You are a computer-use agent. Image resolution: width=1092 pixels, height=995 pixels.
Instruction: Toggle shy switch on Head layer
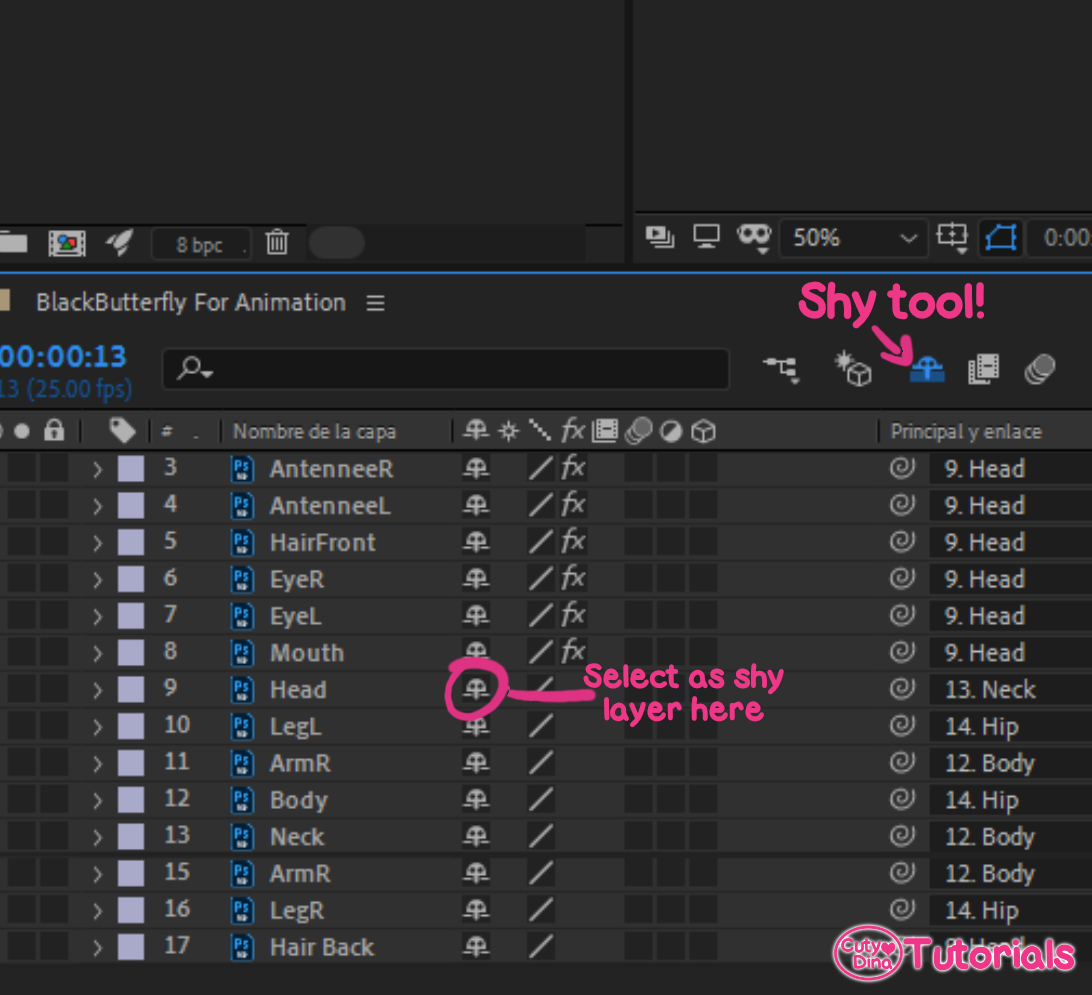tap(476, 689)
